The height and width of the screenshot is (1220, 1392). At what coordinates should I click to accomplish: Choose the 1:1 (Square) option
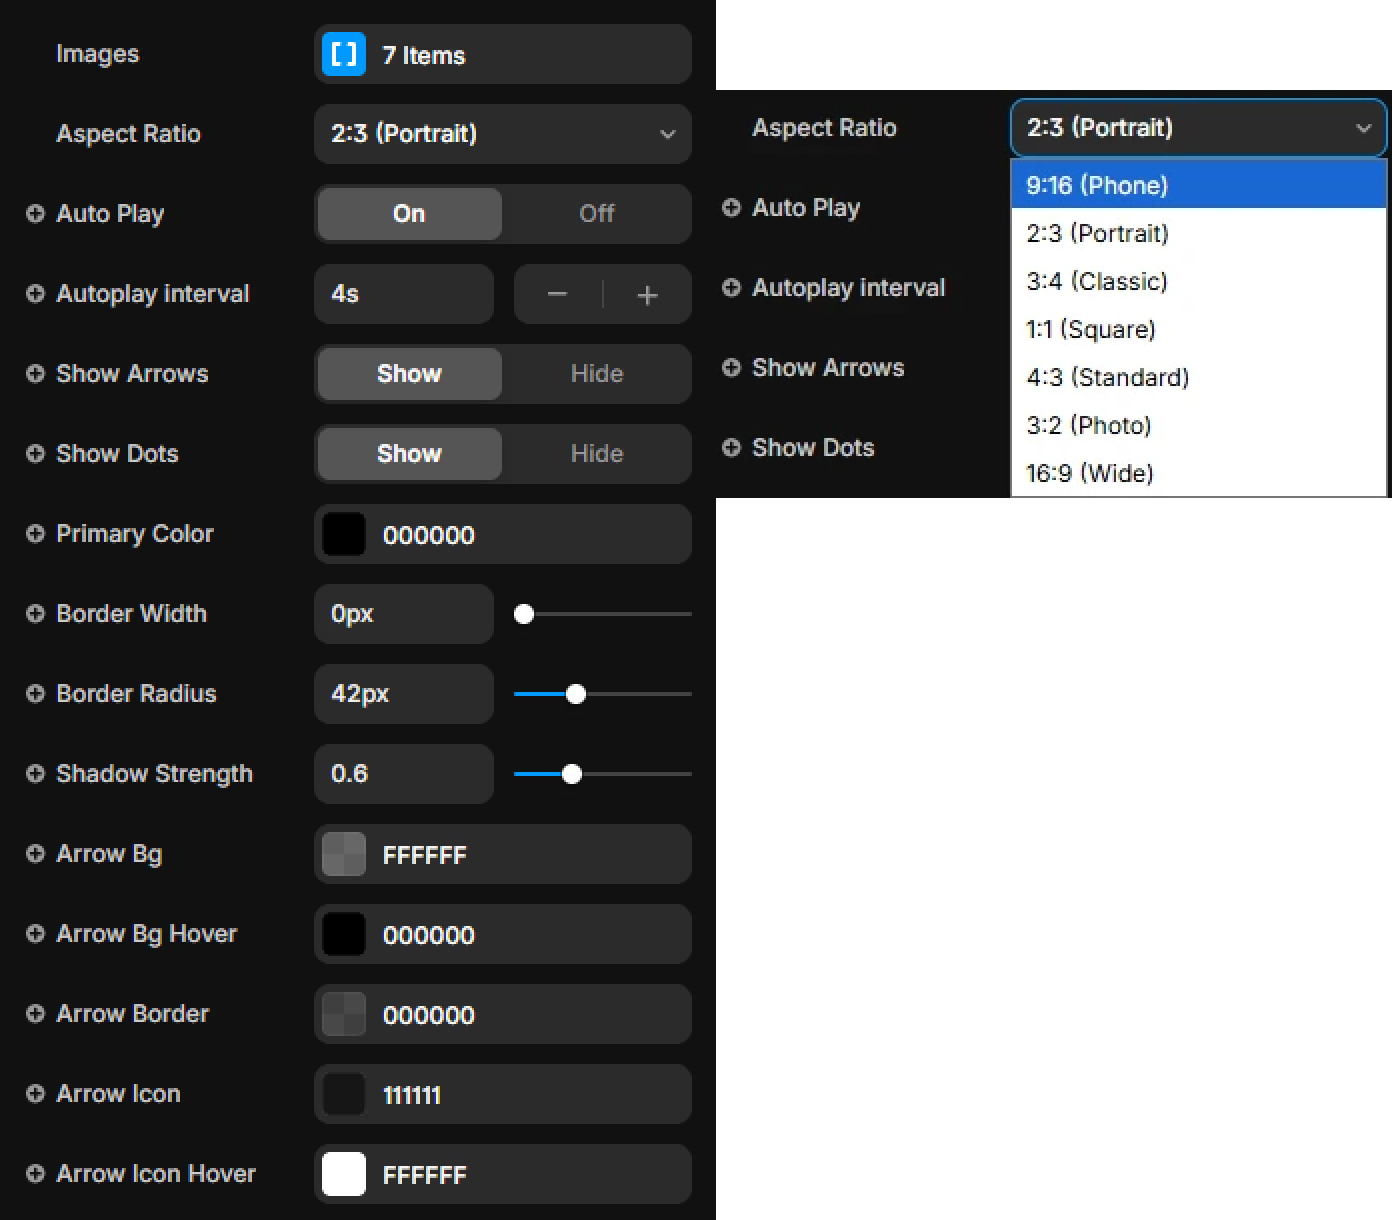click(1090, 329)
